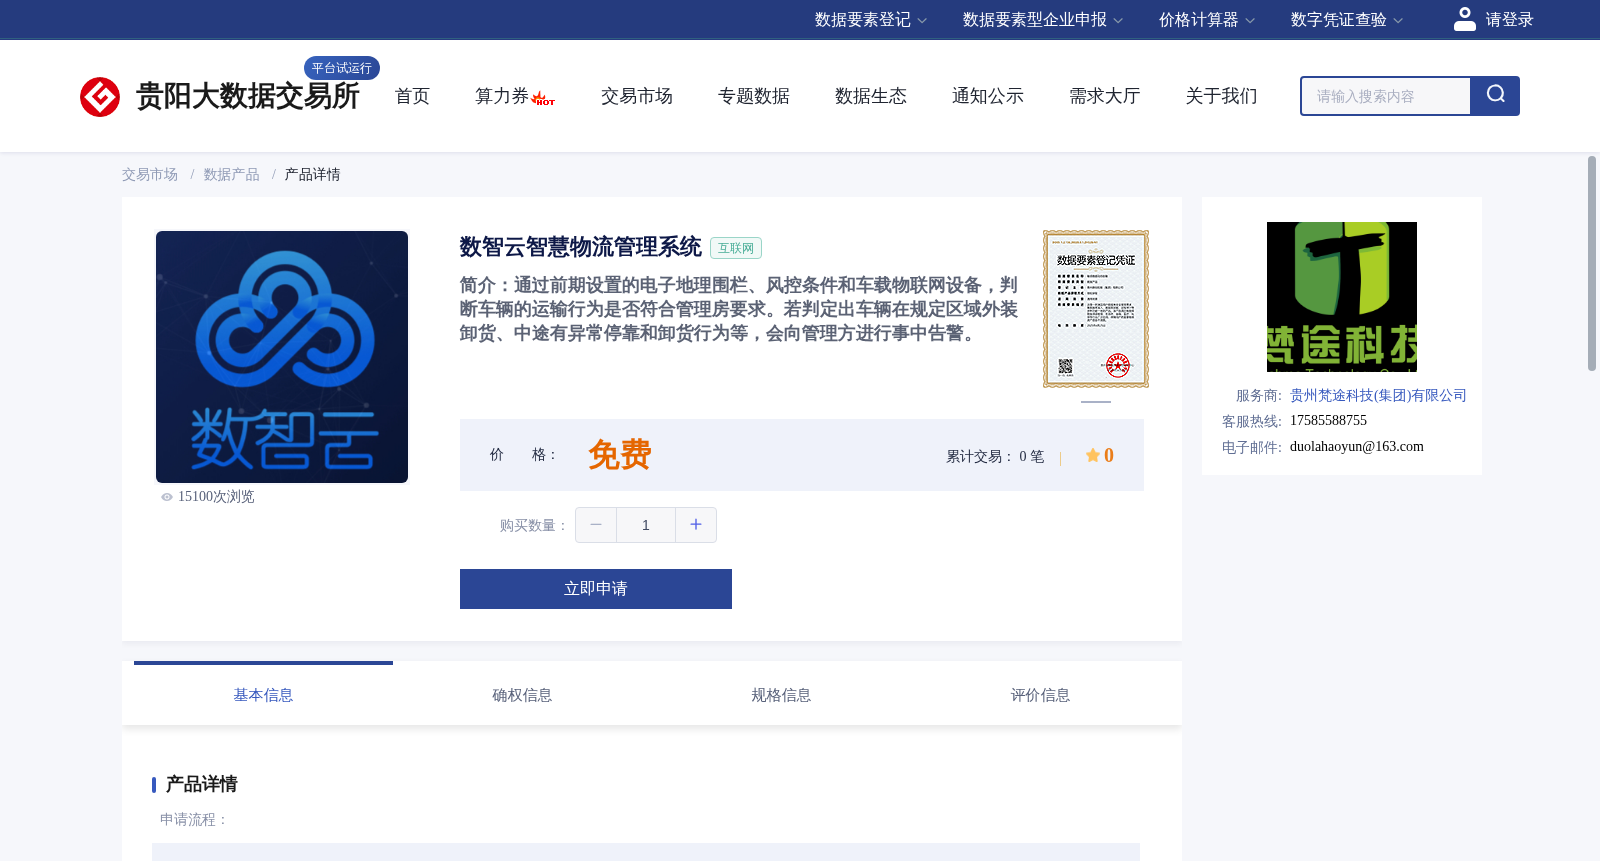1600x861 pixels.
Task: Click the search magnifier button
Action: [x=1495, y=96]
